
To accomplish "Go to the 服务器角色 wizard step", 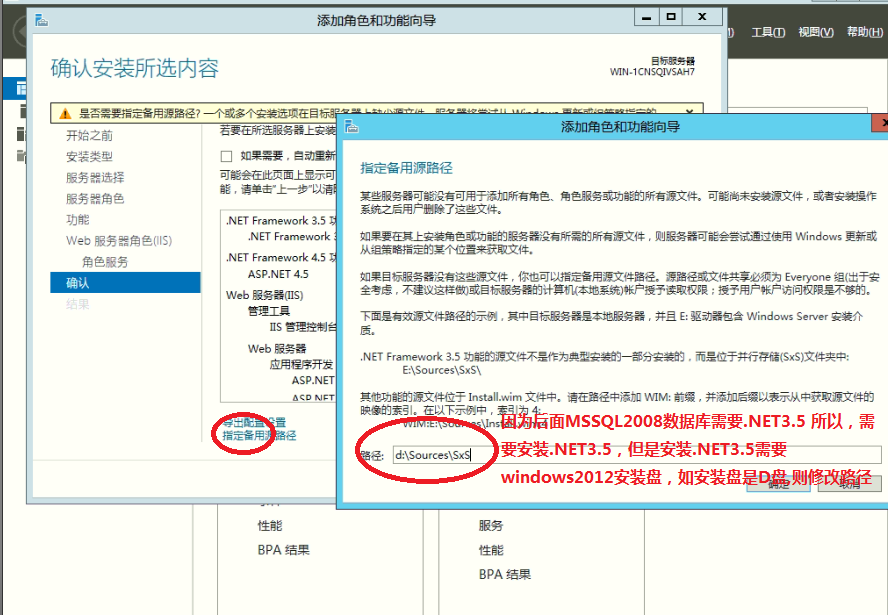I will click(x=95, y=199).
